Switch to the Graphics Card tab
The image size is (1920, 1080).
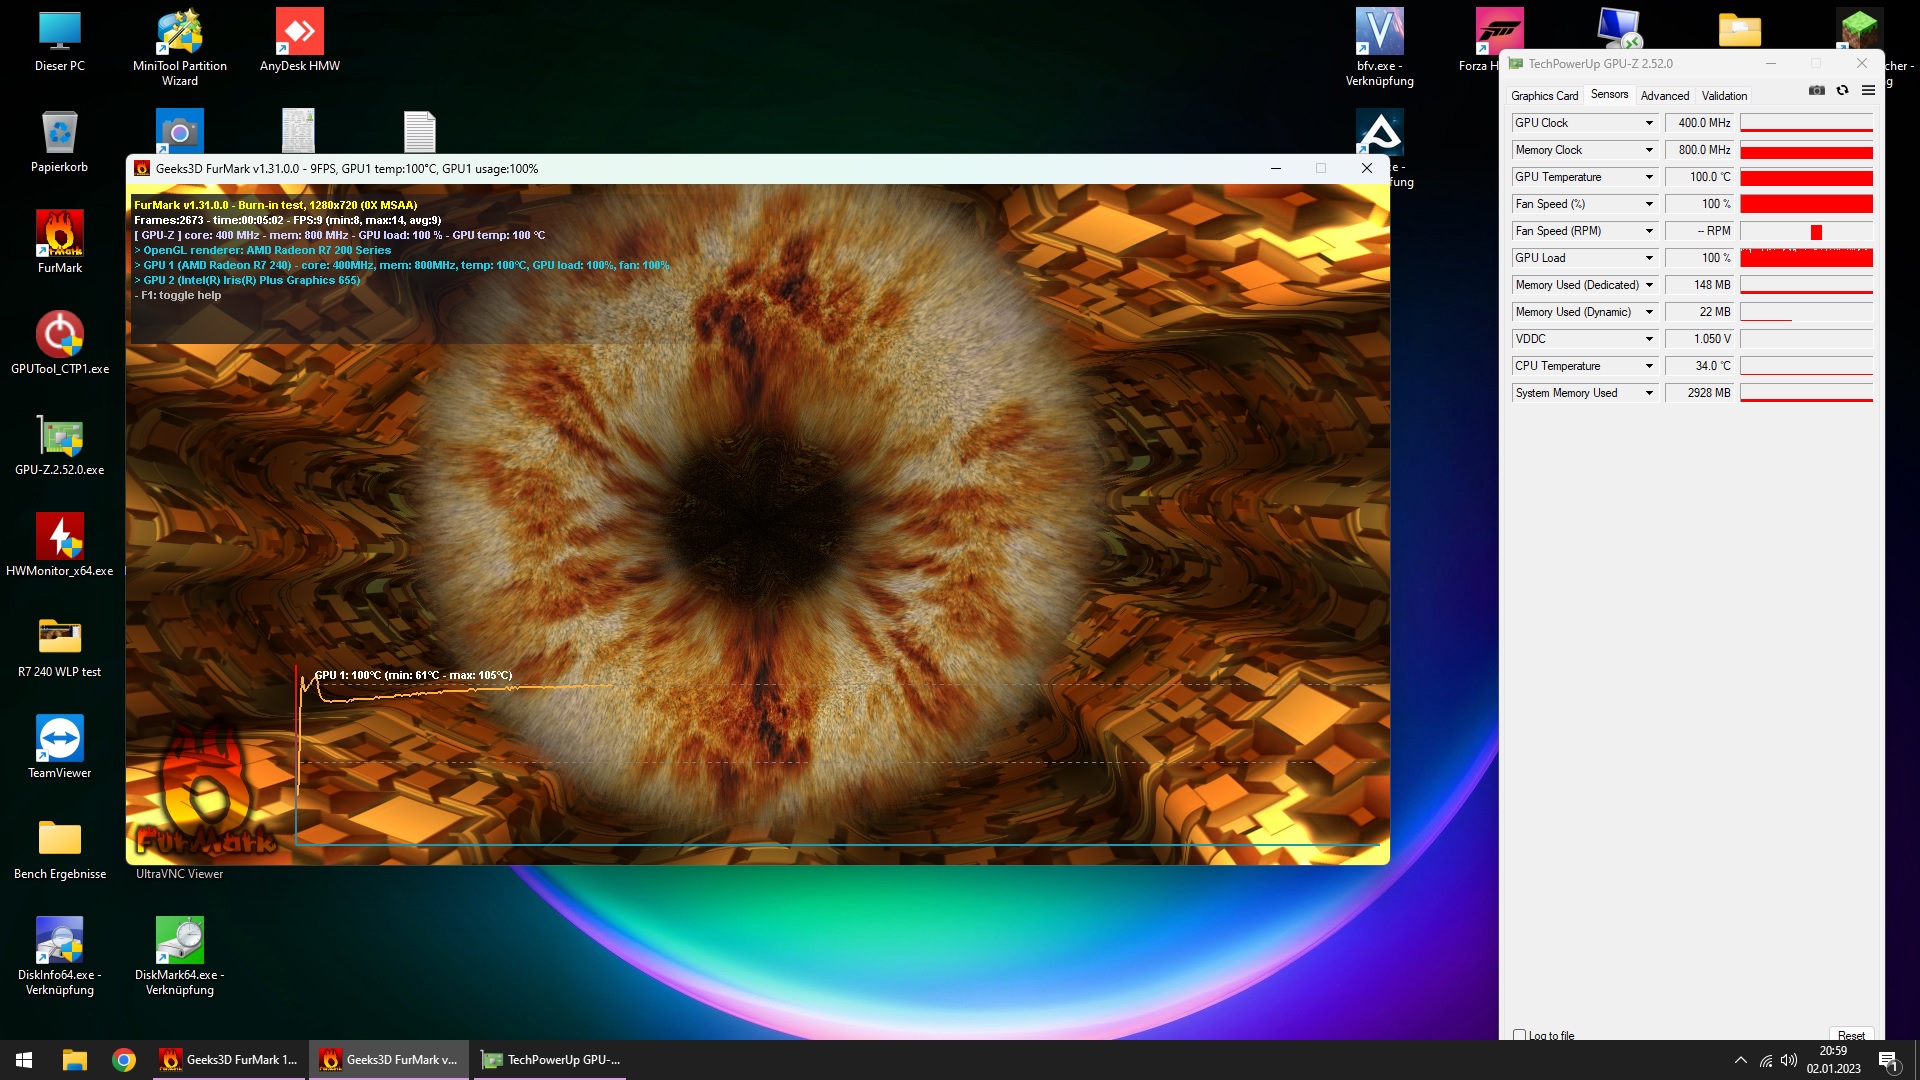1544,96
